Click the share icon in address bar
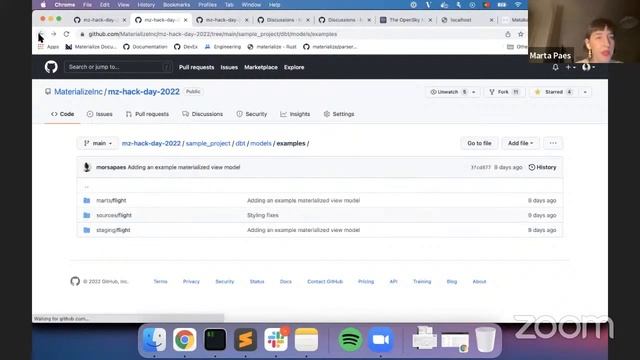Screen dimensions: 640x360 coord(508,34)
